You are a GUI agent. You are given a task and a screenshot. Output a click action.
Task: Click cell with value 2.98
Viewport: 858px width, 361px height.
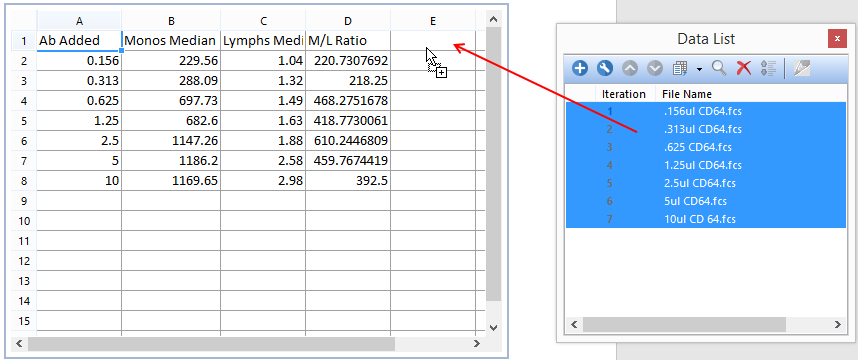(x=263, y=180)
